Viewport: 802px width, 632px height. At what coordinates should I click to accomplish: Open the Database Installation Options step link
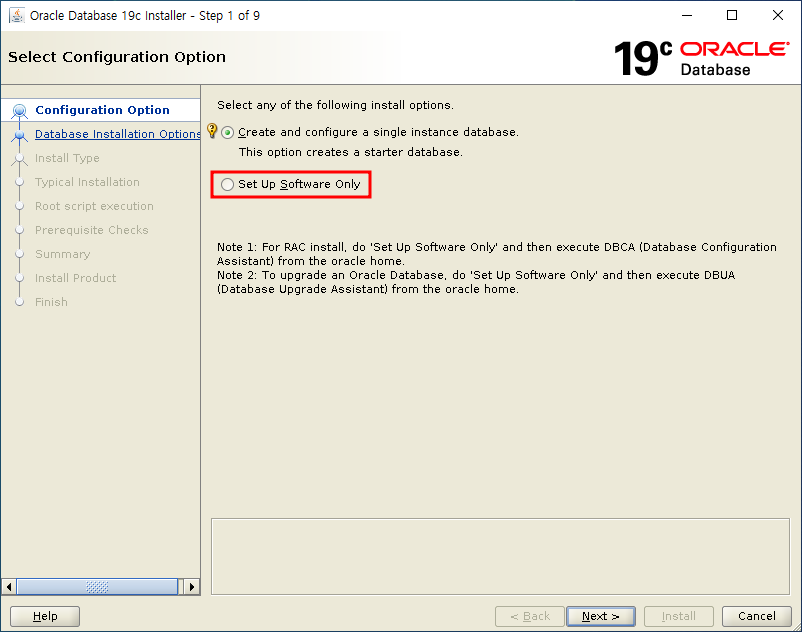point(118,134)
